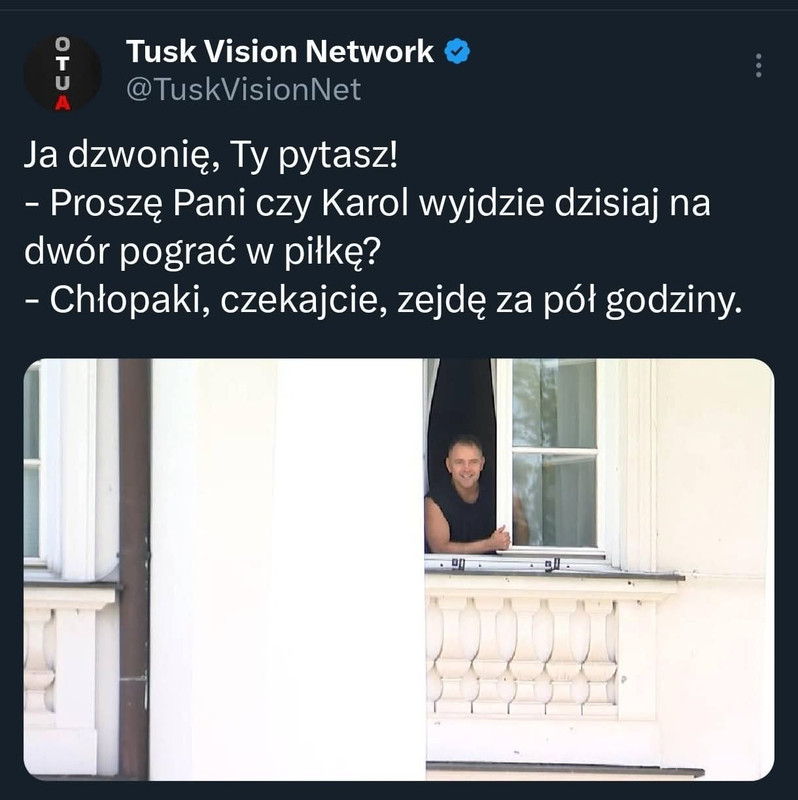Click the blue verified badge
The width and height of the screenshot is (798, 800).
[x=457, y=51]
